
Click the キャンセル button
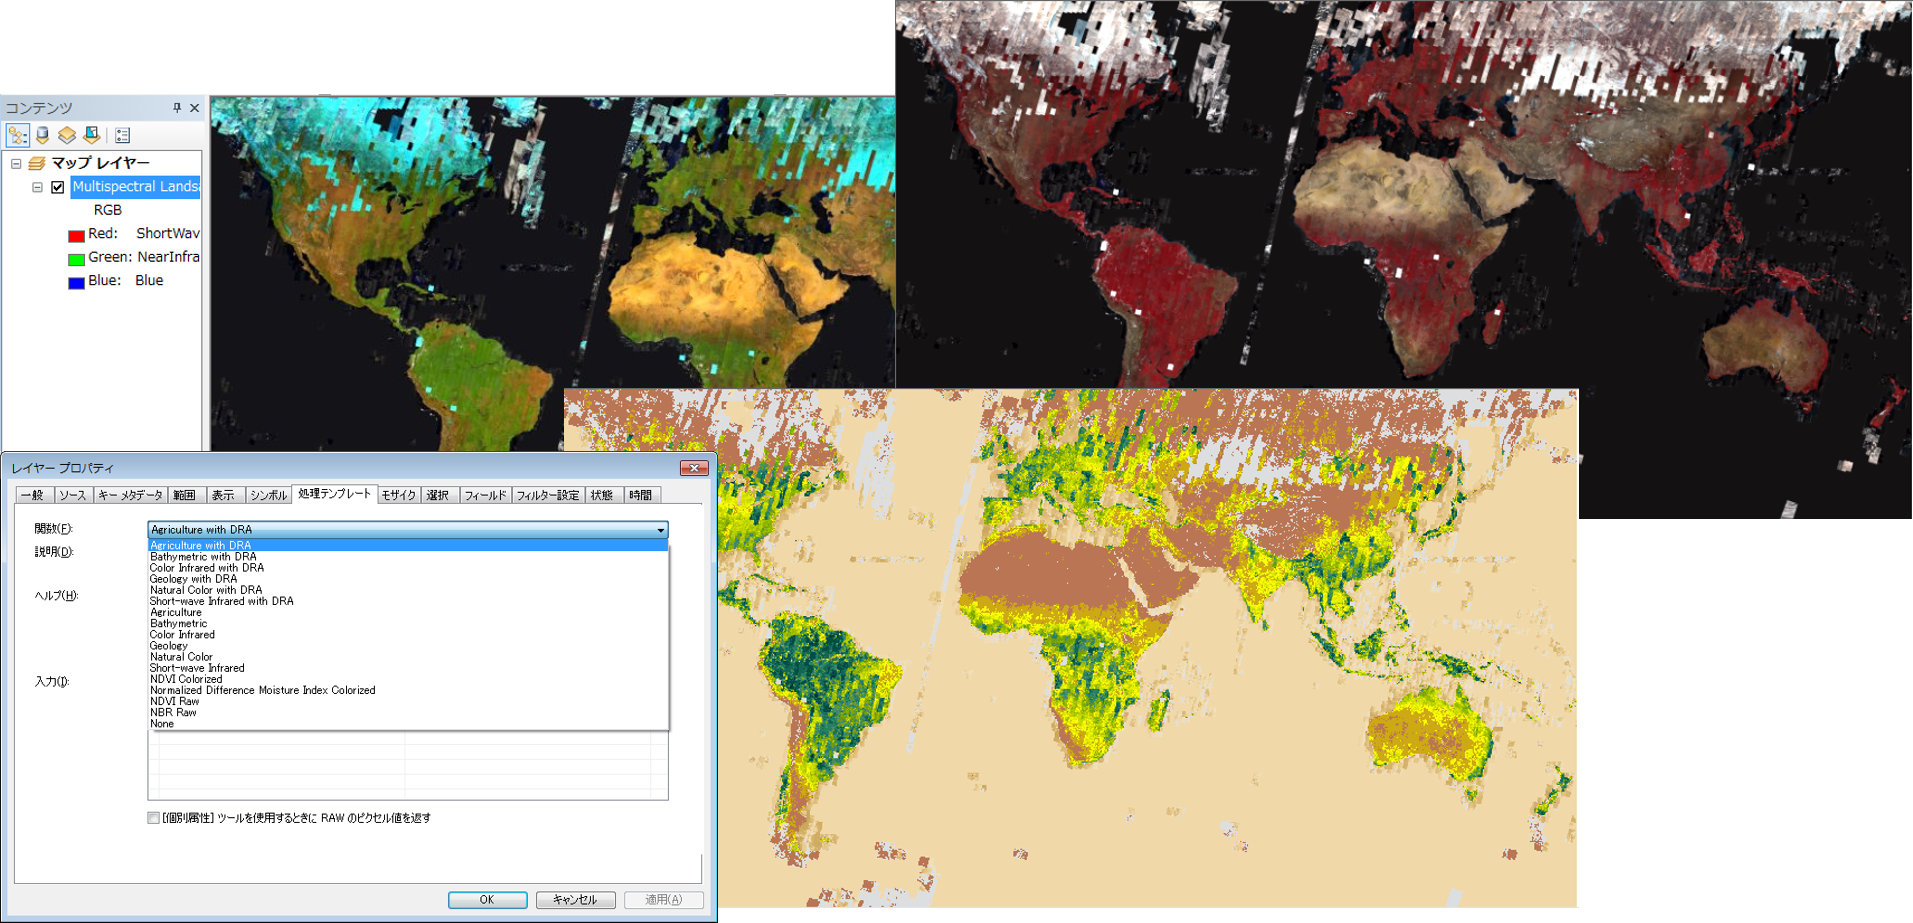[x=575, y=900]
